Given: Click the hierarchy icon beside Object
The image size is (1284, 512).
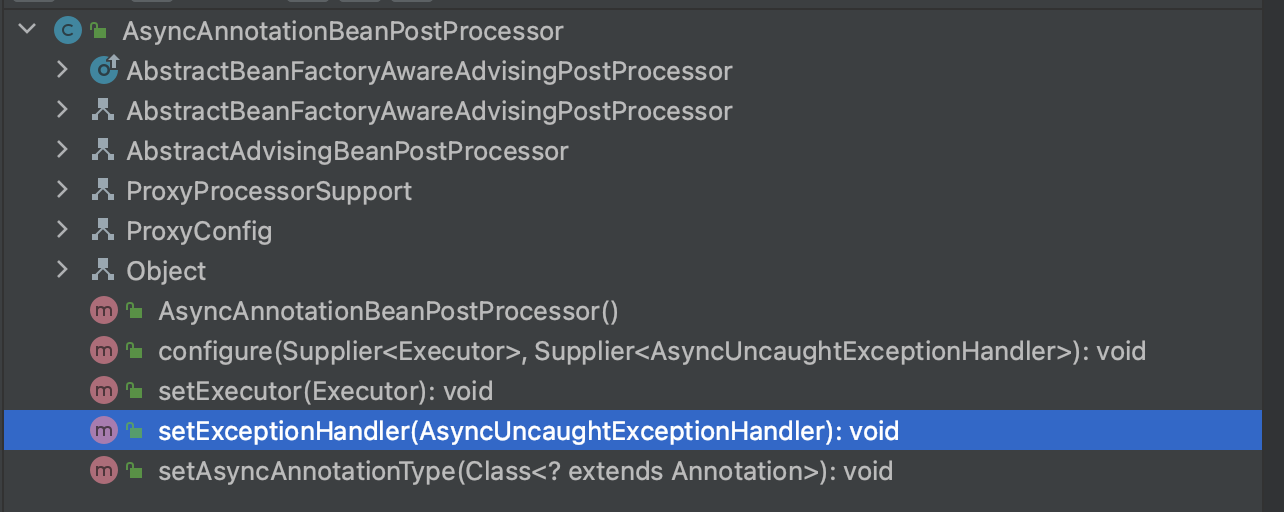Looking at the screenshot, I should coord(103,271).
